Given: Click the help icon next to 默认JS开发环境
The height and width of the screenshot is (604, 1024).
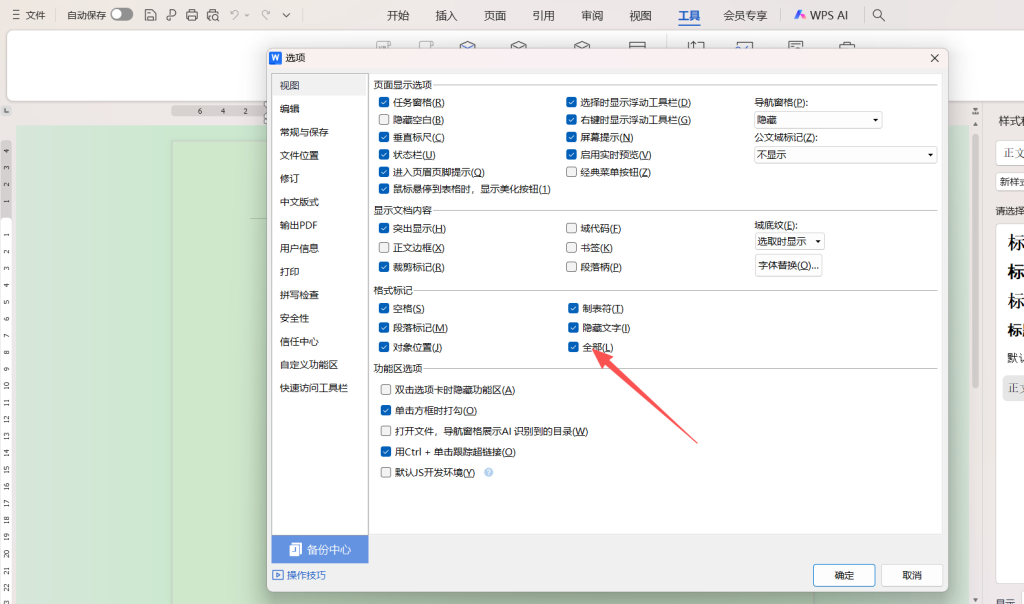Looking at the screenshot, I should (489, 472).
